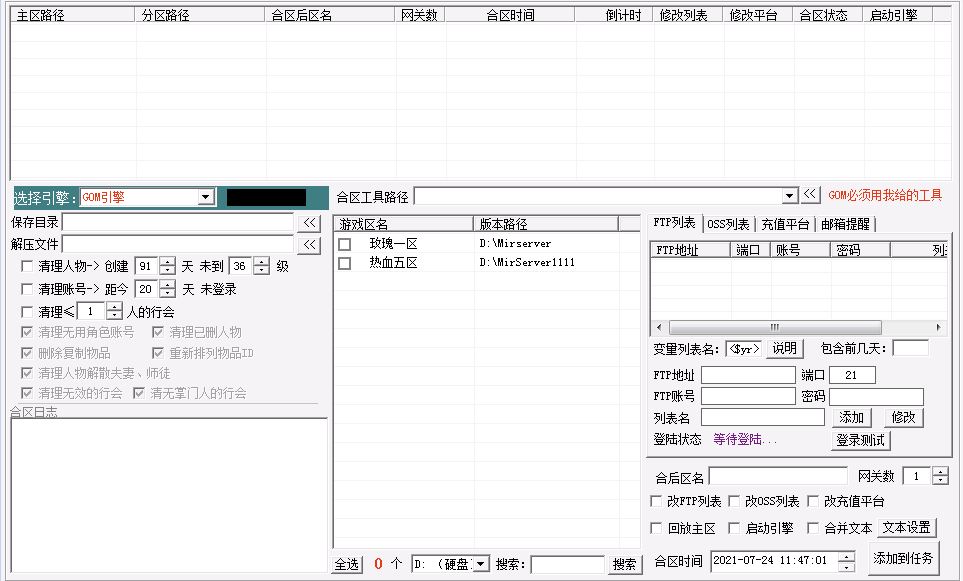Tick the 合并文本 checkbox
Viewport: 963px width, 581px height.
[x=813, y=528]
